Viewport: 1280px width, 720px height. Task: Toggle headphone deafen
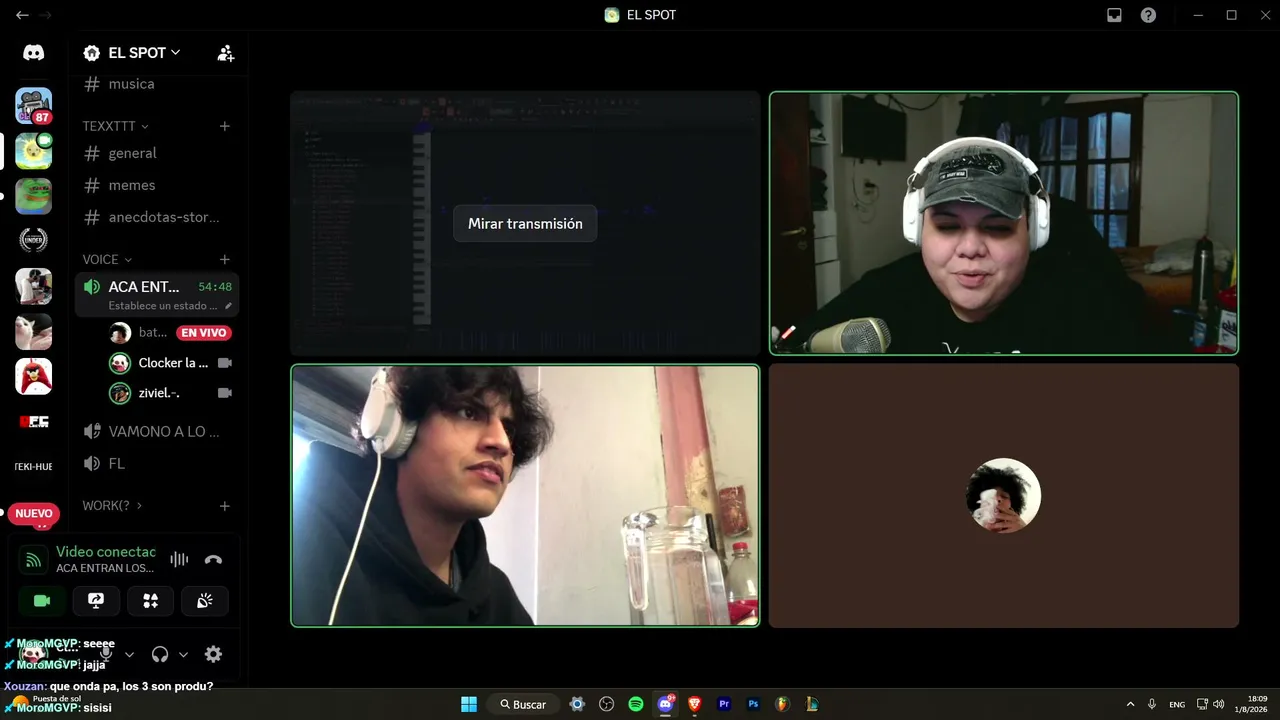(x=160, y=655)
